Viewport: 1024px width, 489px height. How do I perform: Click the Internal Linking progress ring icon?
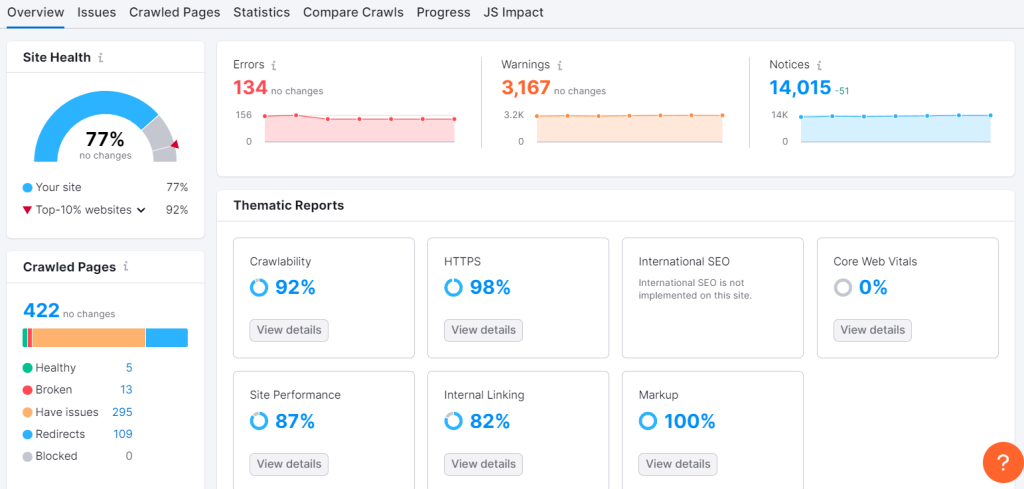pos(453,421)
